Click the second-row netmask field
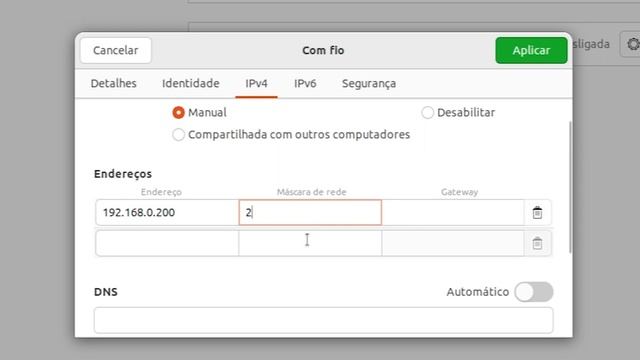This screenshot has width=640, height=360. (x=310, y=243)
